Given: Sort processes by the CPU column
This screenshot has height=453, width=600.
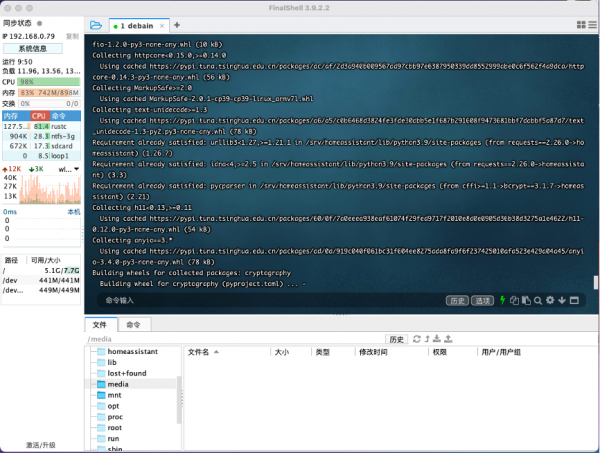Looking at the screenshot, I should 41,116.
